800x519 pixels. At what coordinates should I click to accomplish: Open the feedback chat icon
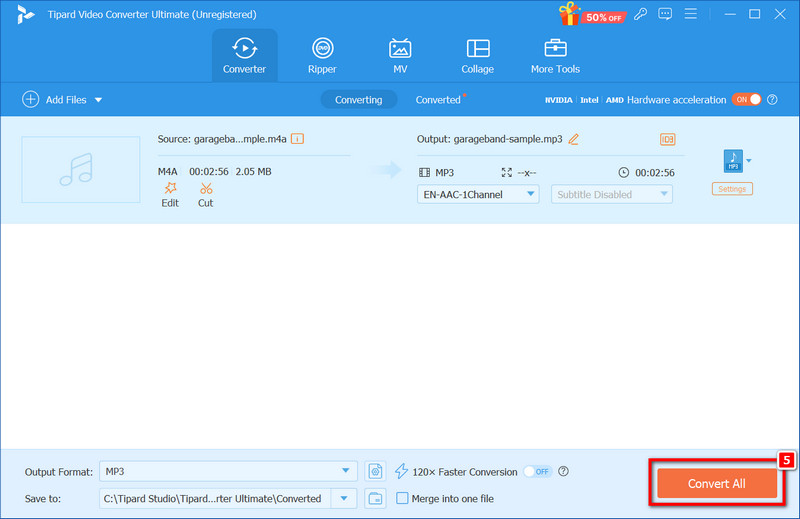(x=665, y=14)
